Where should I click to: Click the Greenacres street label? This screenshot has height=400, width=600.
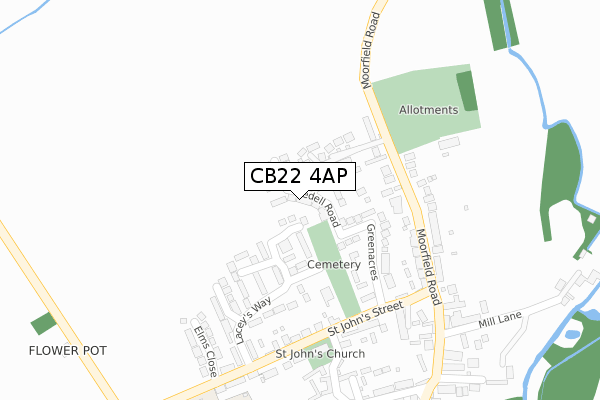(372, 252)
